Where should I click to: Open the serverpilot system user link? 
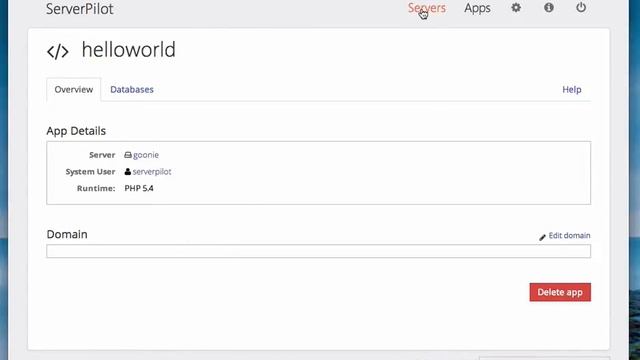point(152,172)
